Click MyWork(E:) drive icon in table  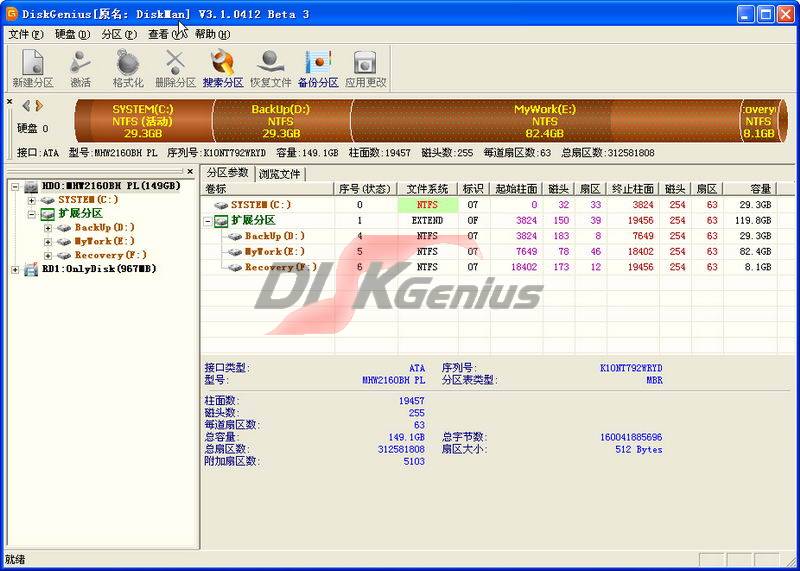click(235, 252)
